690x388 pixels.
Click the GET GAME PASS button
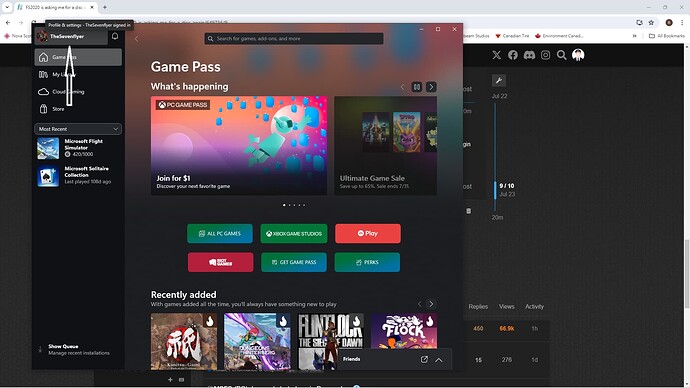tap(294, 262)
